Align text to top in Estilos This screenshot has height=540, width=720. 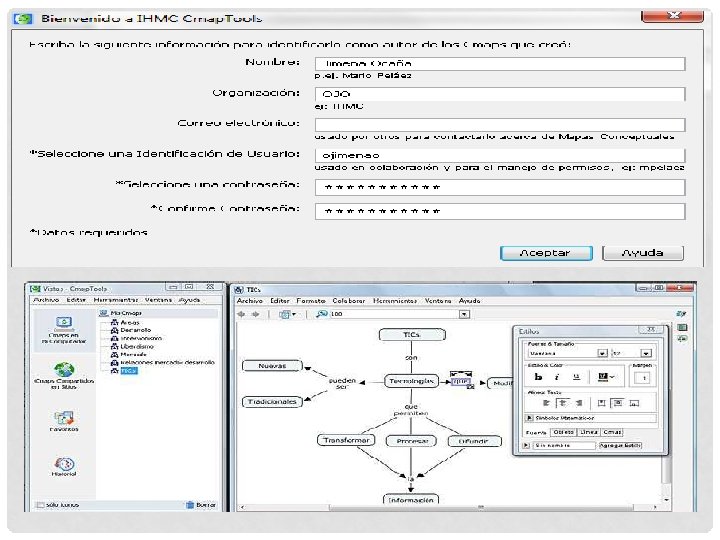(x=602, y=403)
